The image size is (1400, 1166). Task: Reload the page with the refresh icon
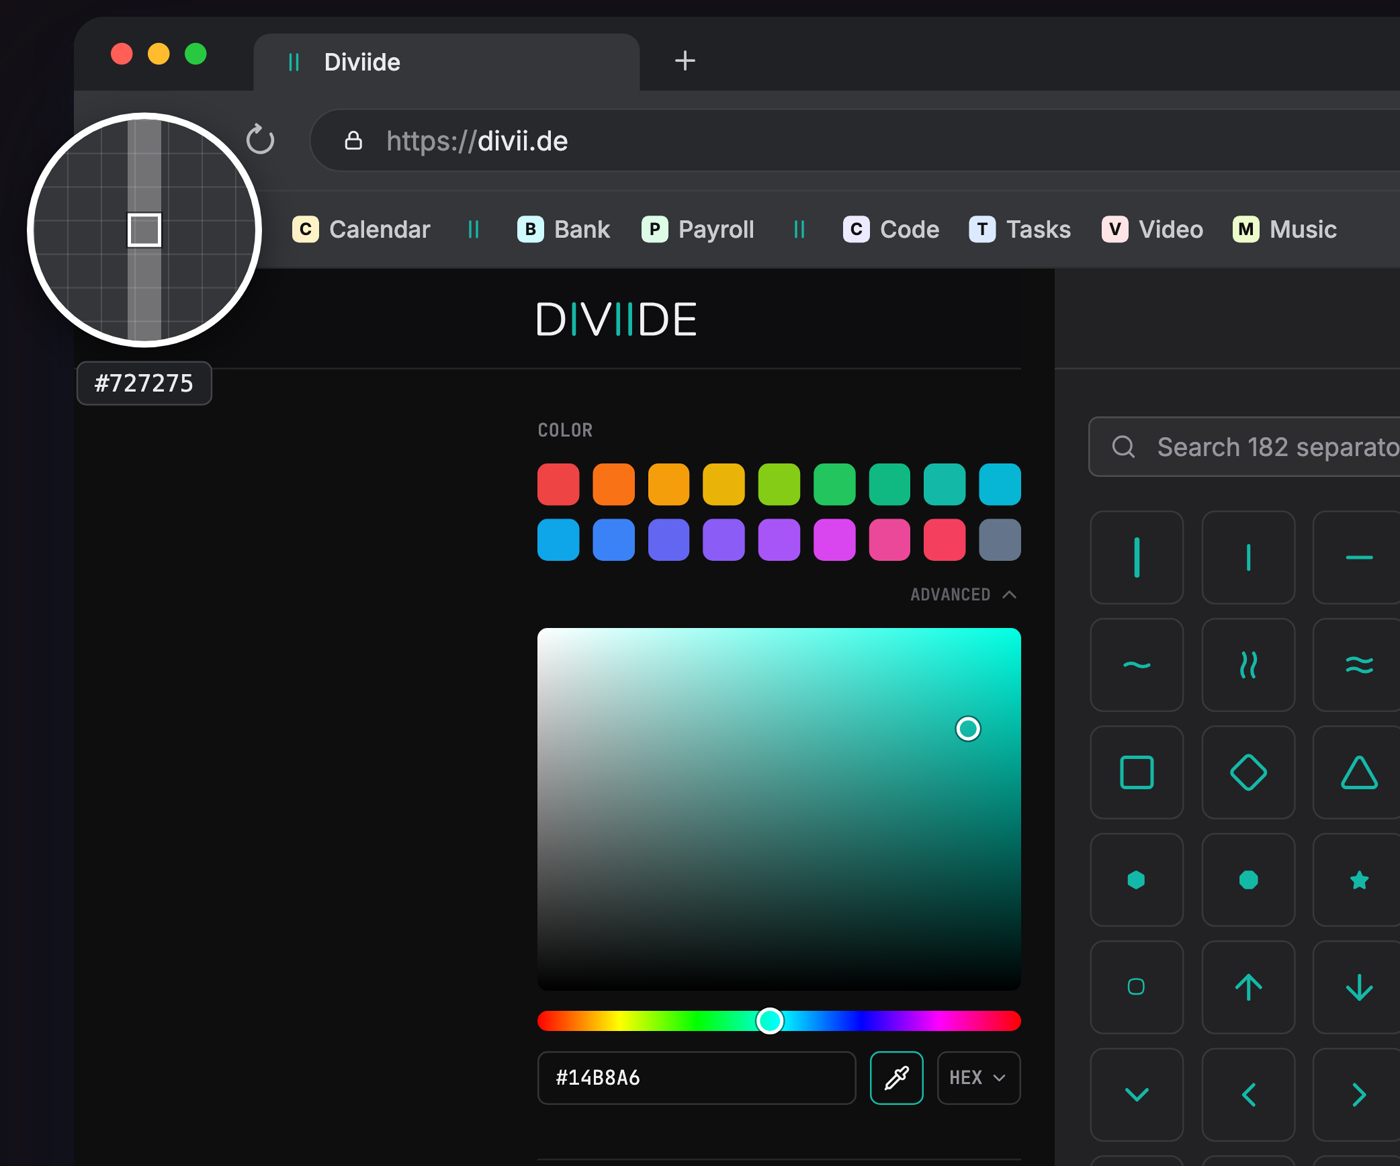tap(260, 139)
